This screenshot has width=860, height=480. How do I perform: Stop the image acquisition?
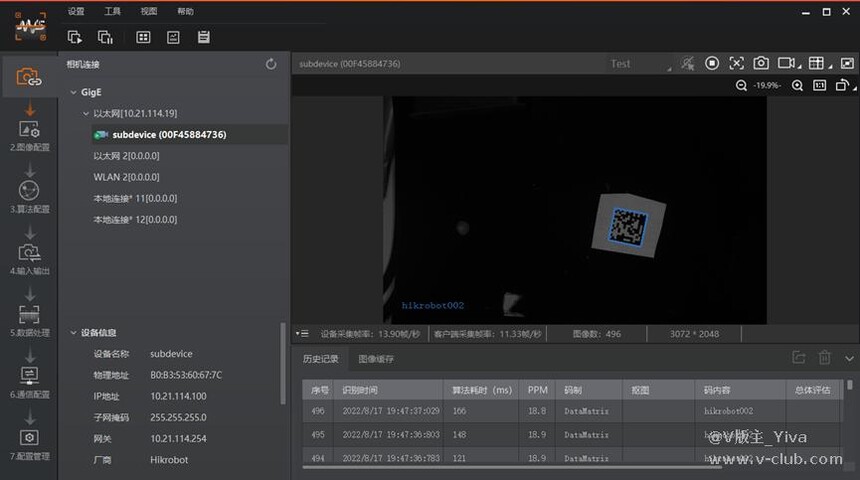[x=712, y=64]
